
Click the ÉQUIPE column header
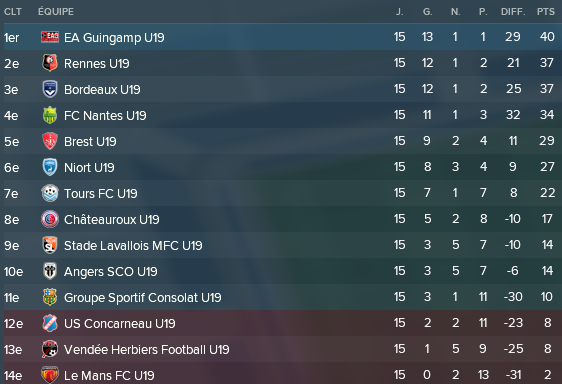[56, 12]
